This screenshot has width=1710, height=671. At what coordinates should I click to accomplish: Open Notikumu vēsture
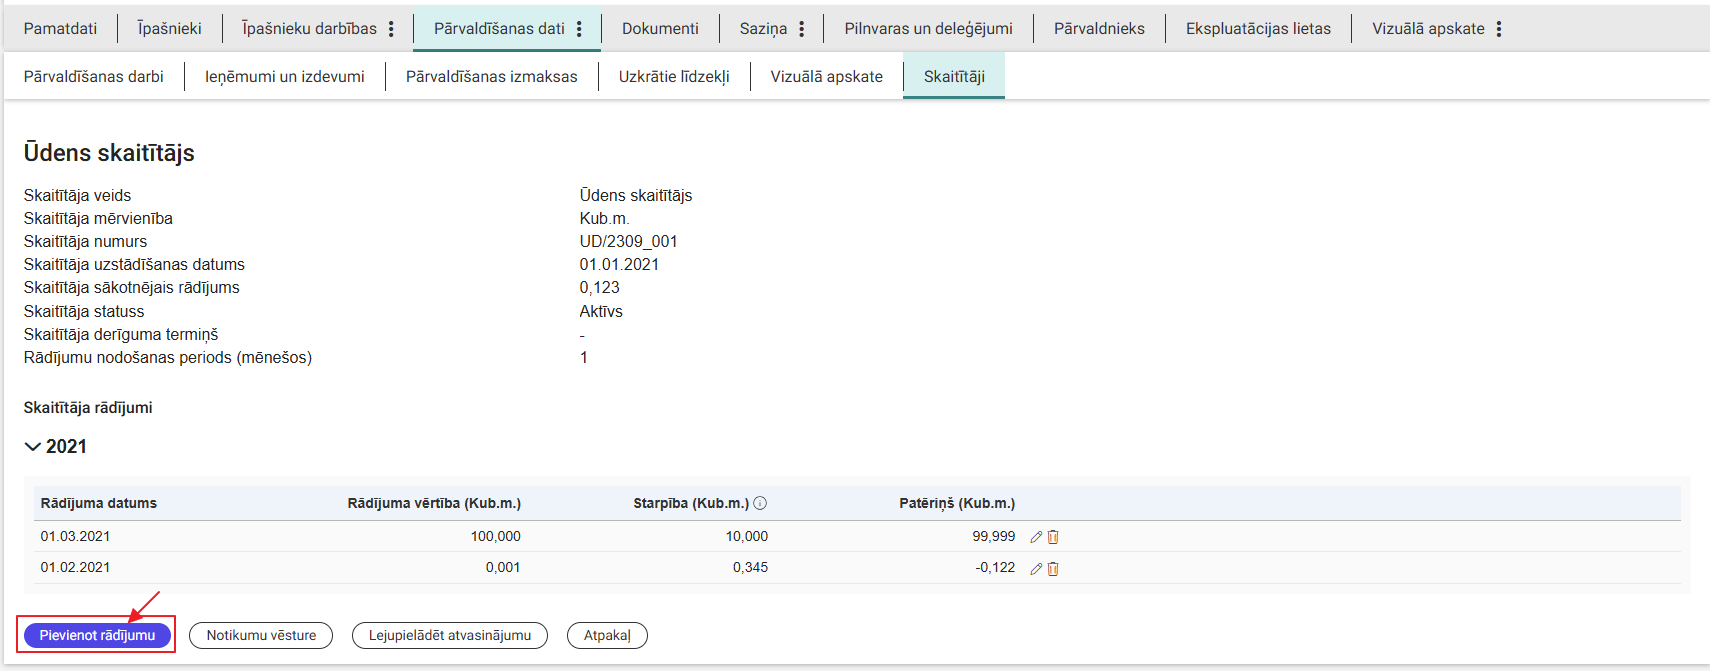click(x=261, y=636)
